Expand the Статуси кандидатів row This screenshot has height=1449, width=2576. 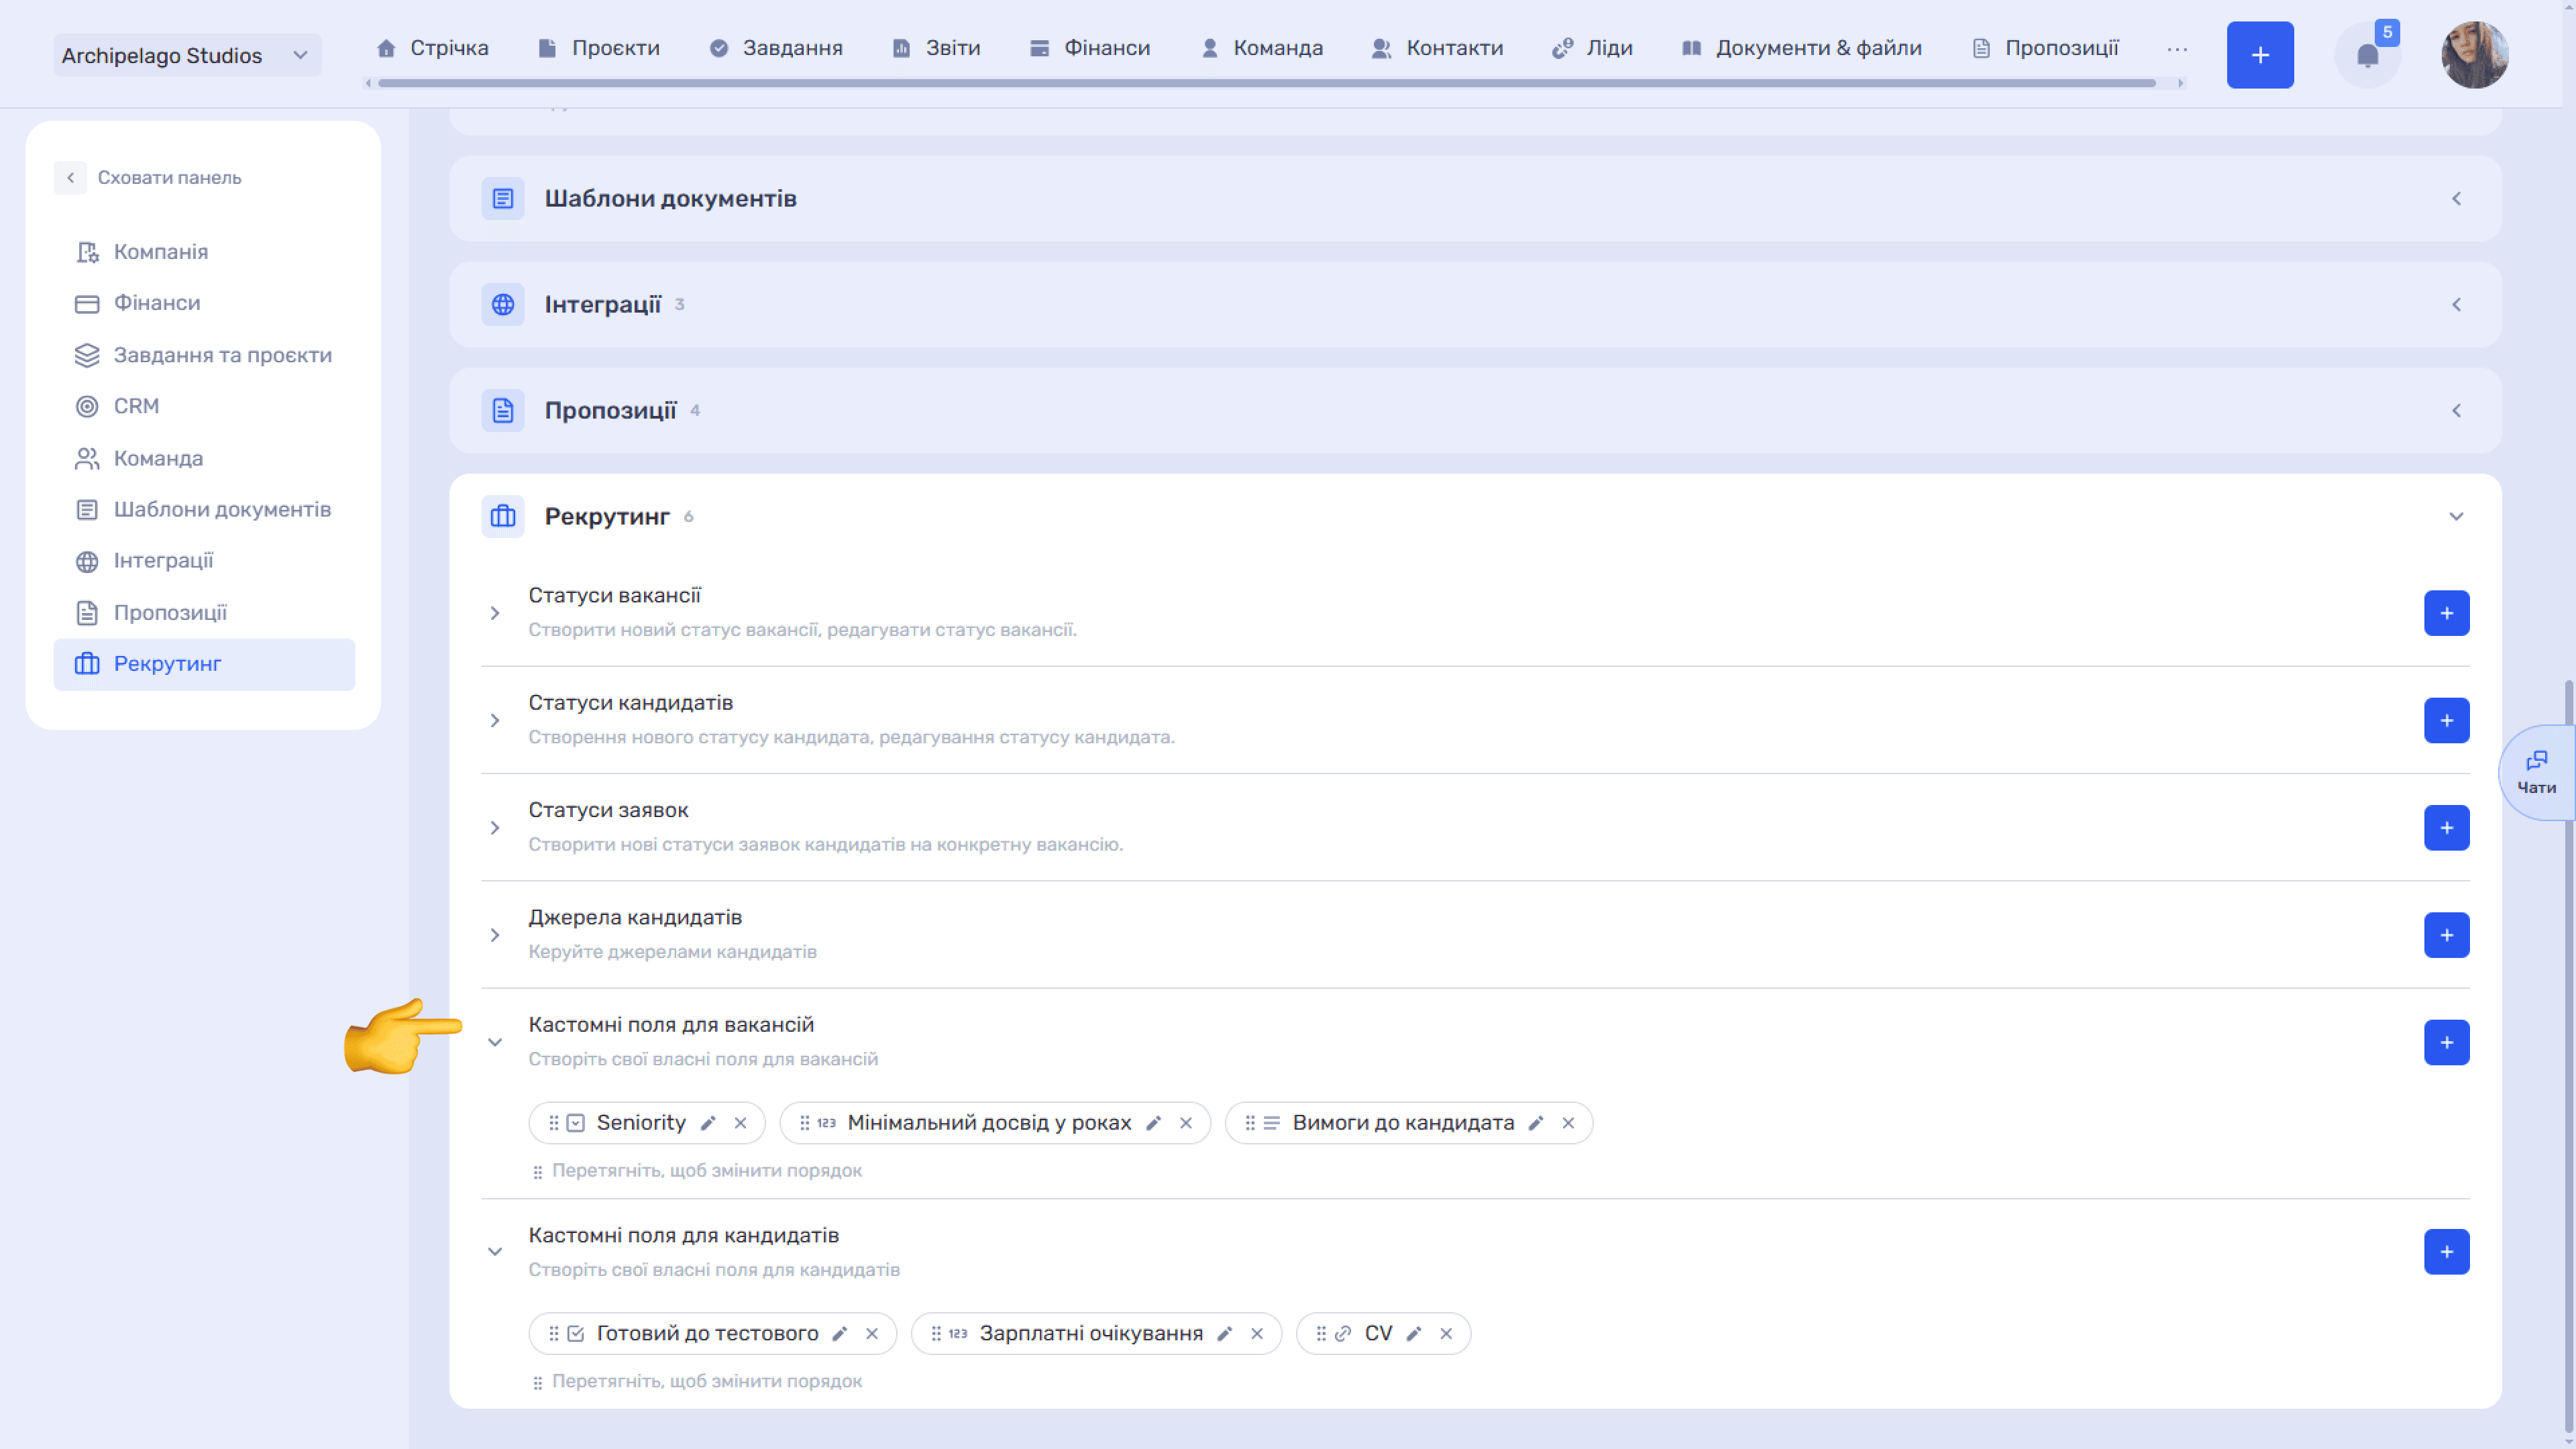pos(495,721)
